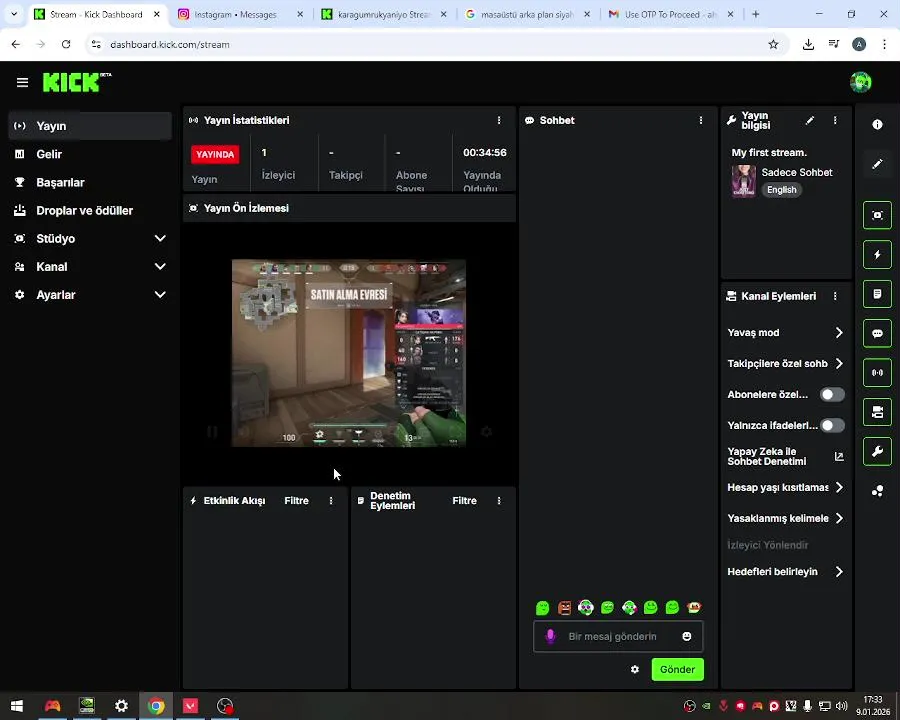Open Chrome downloads icon
900x720 pixels.
tap(808, 44)
